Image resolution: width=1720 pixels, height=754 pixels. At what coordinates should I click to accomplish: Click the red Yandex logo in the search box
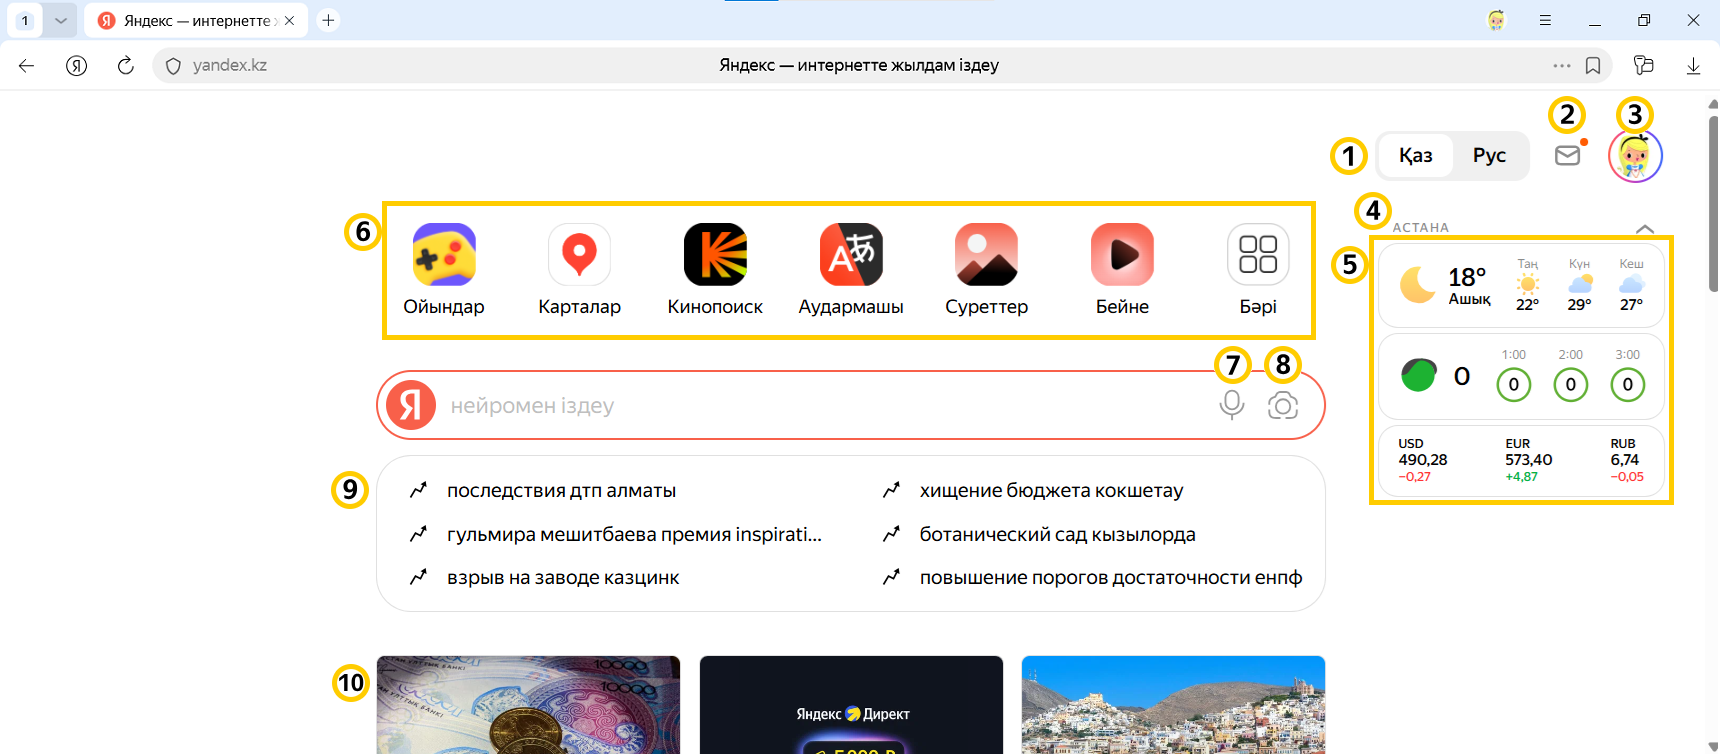pos(411,405)
